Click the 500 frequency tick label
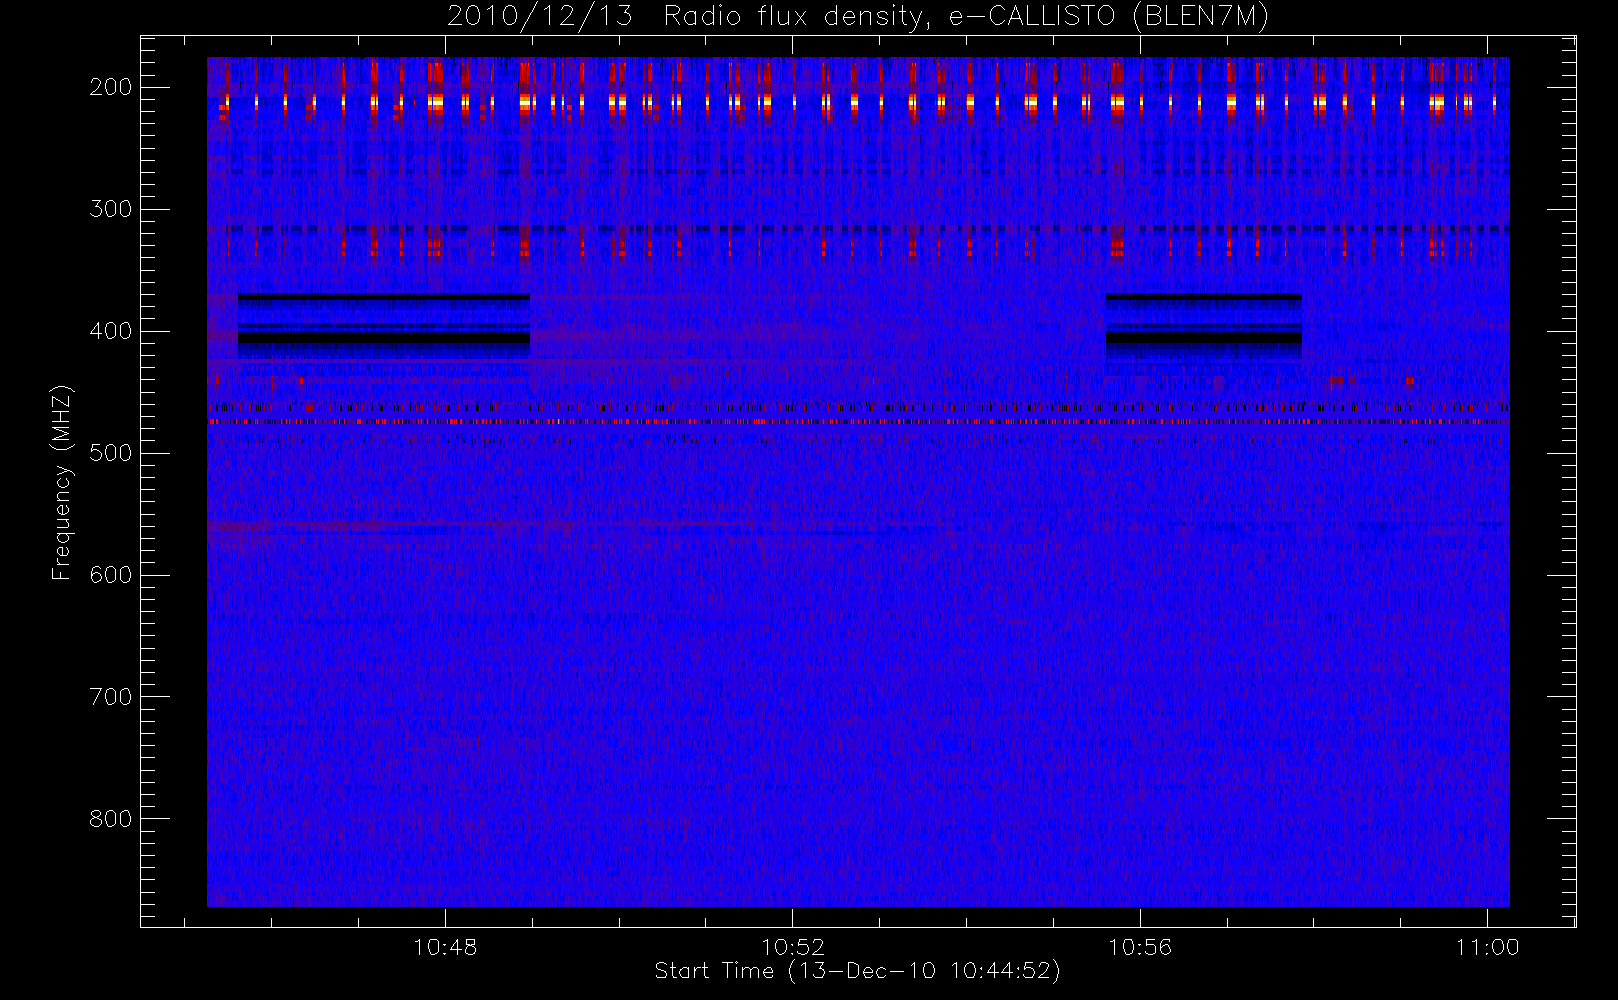The height and width of the screenshot is (1000, 1618). point(111,453)
